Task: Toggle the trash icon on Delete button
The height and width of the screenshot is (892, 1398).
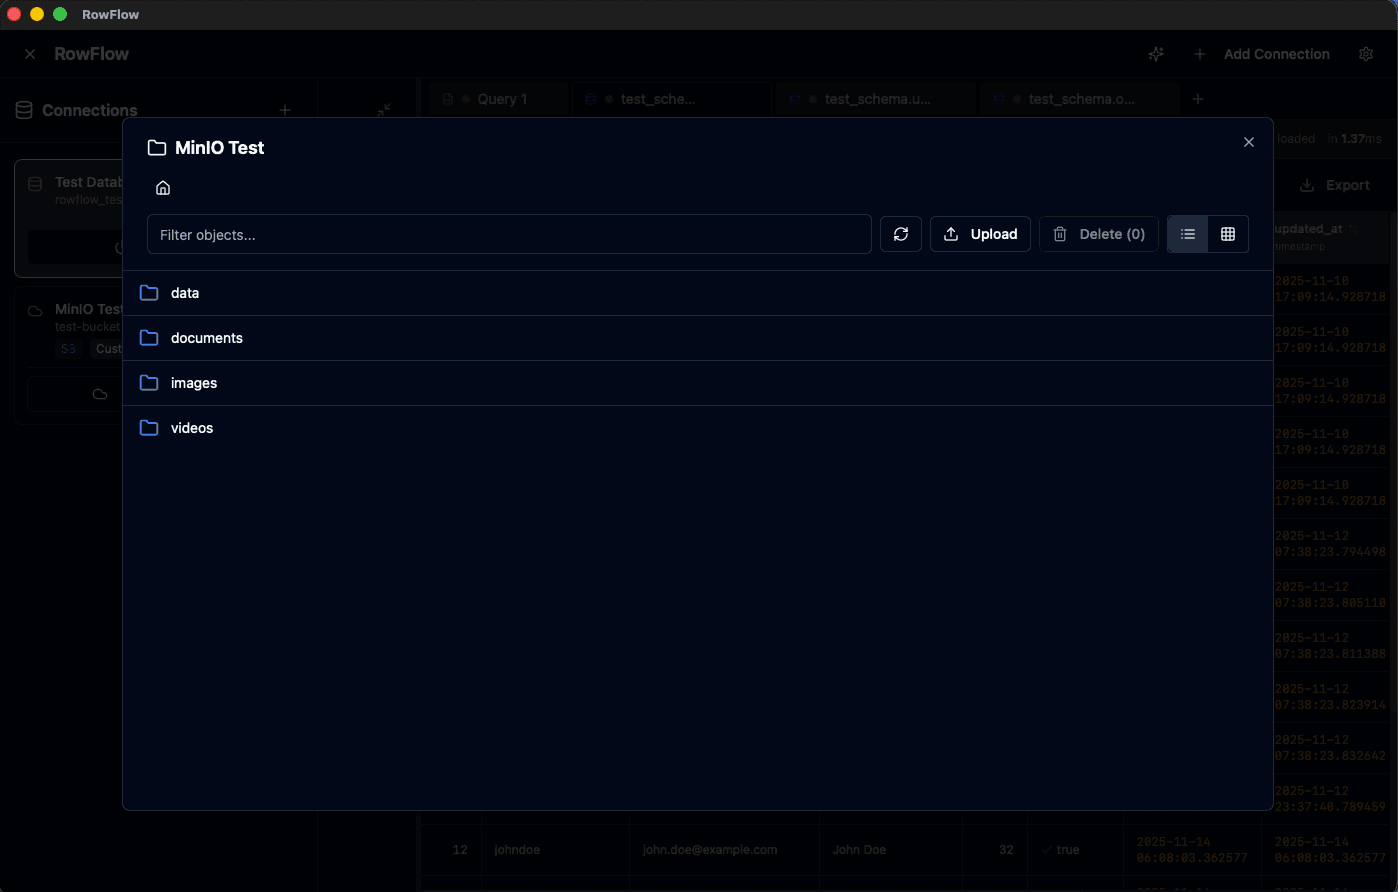Action: pos(1060,234)
